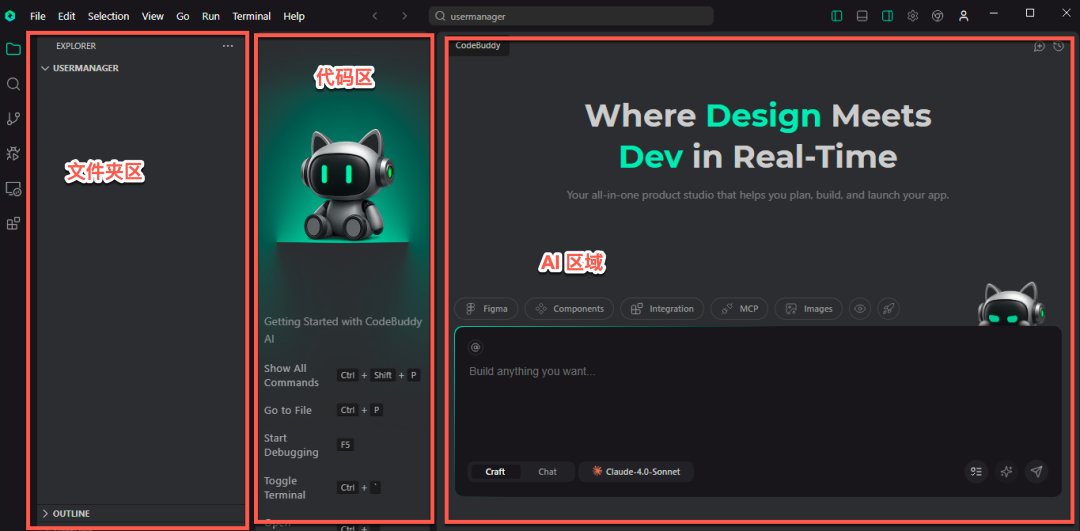Screen dimensions: 1080x531
Task: Open the File menu
Action: [x=39, y=16]
